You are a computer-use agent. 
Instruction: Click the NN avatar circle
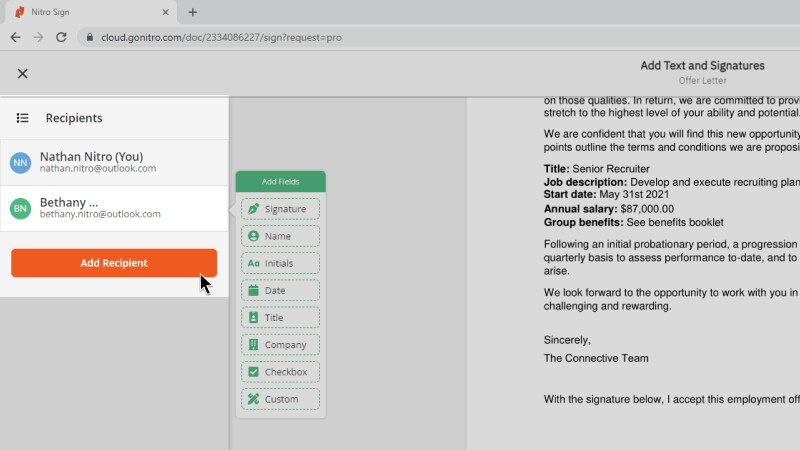[20, 162]
